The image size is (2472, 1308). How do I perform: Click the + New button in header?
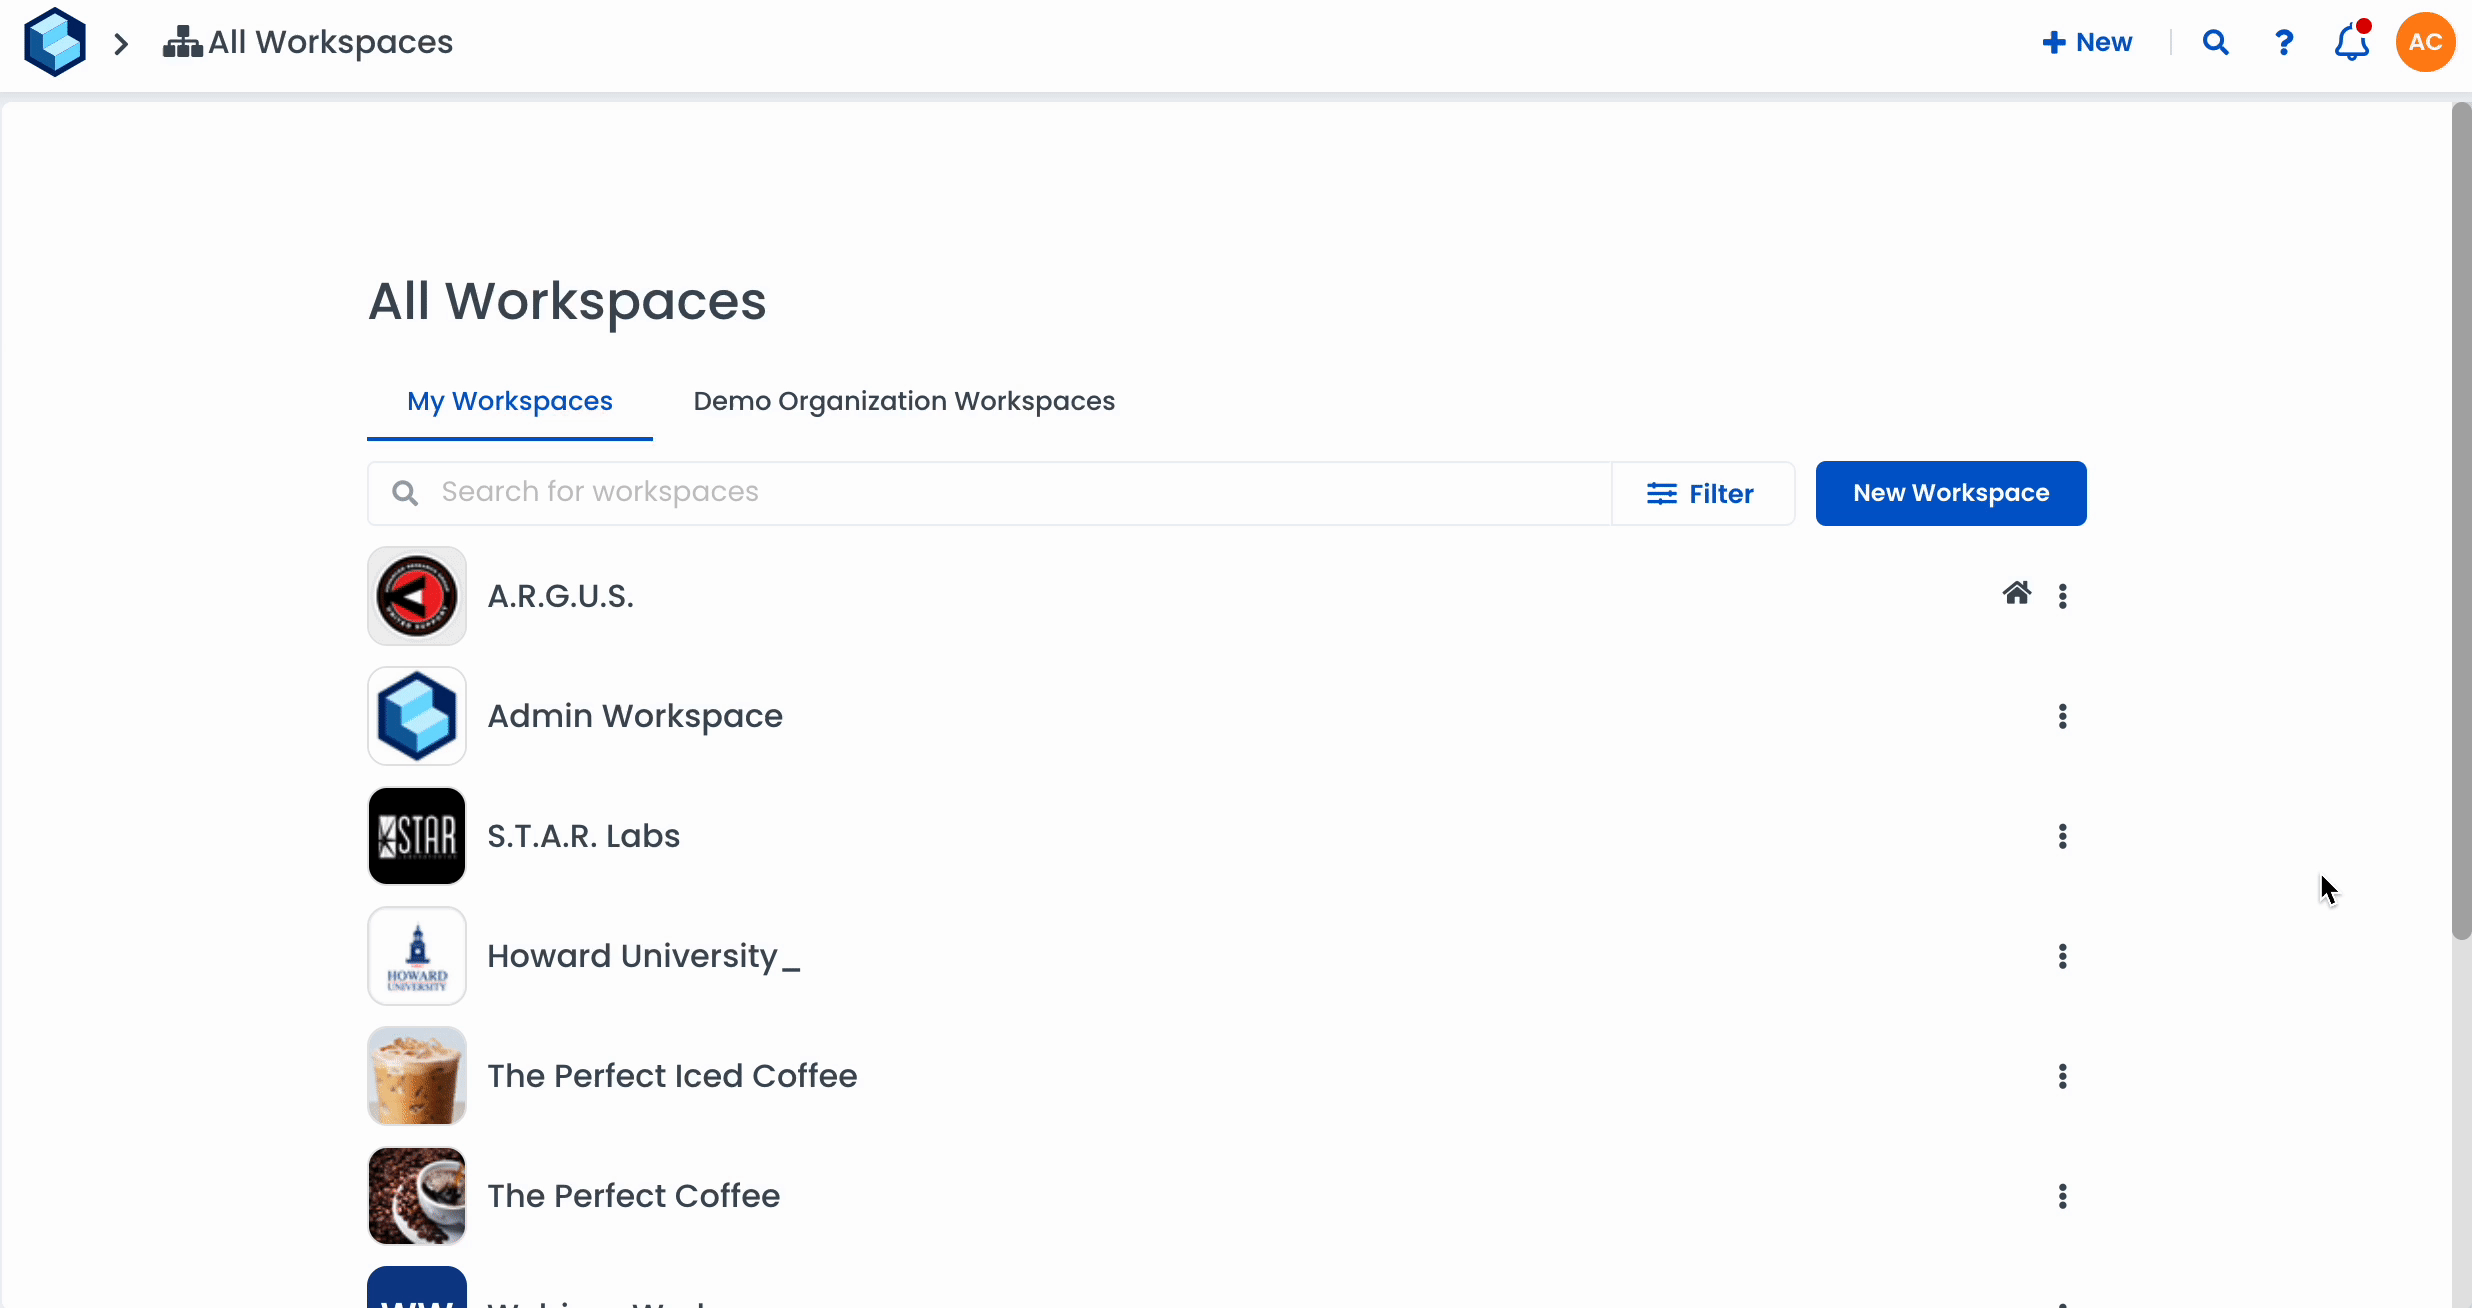point(2087,42)
